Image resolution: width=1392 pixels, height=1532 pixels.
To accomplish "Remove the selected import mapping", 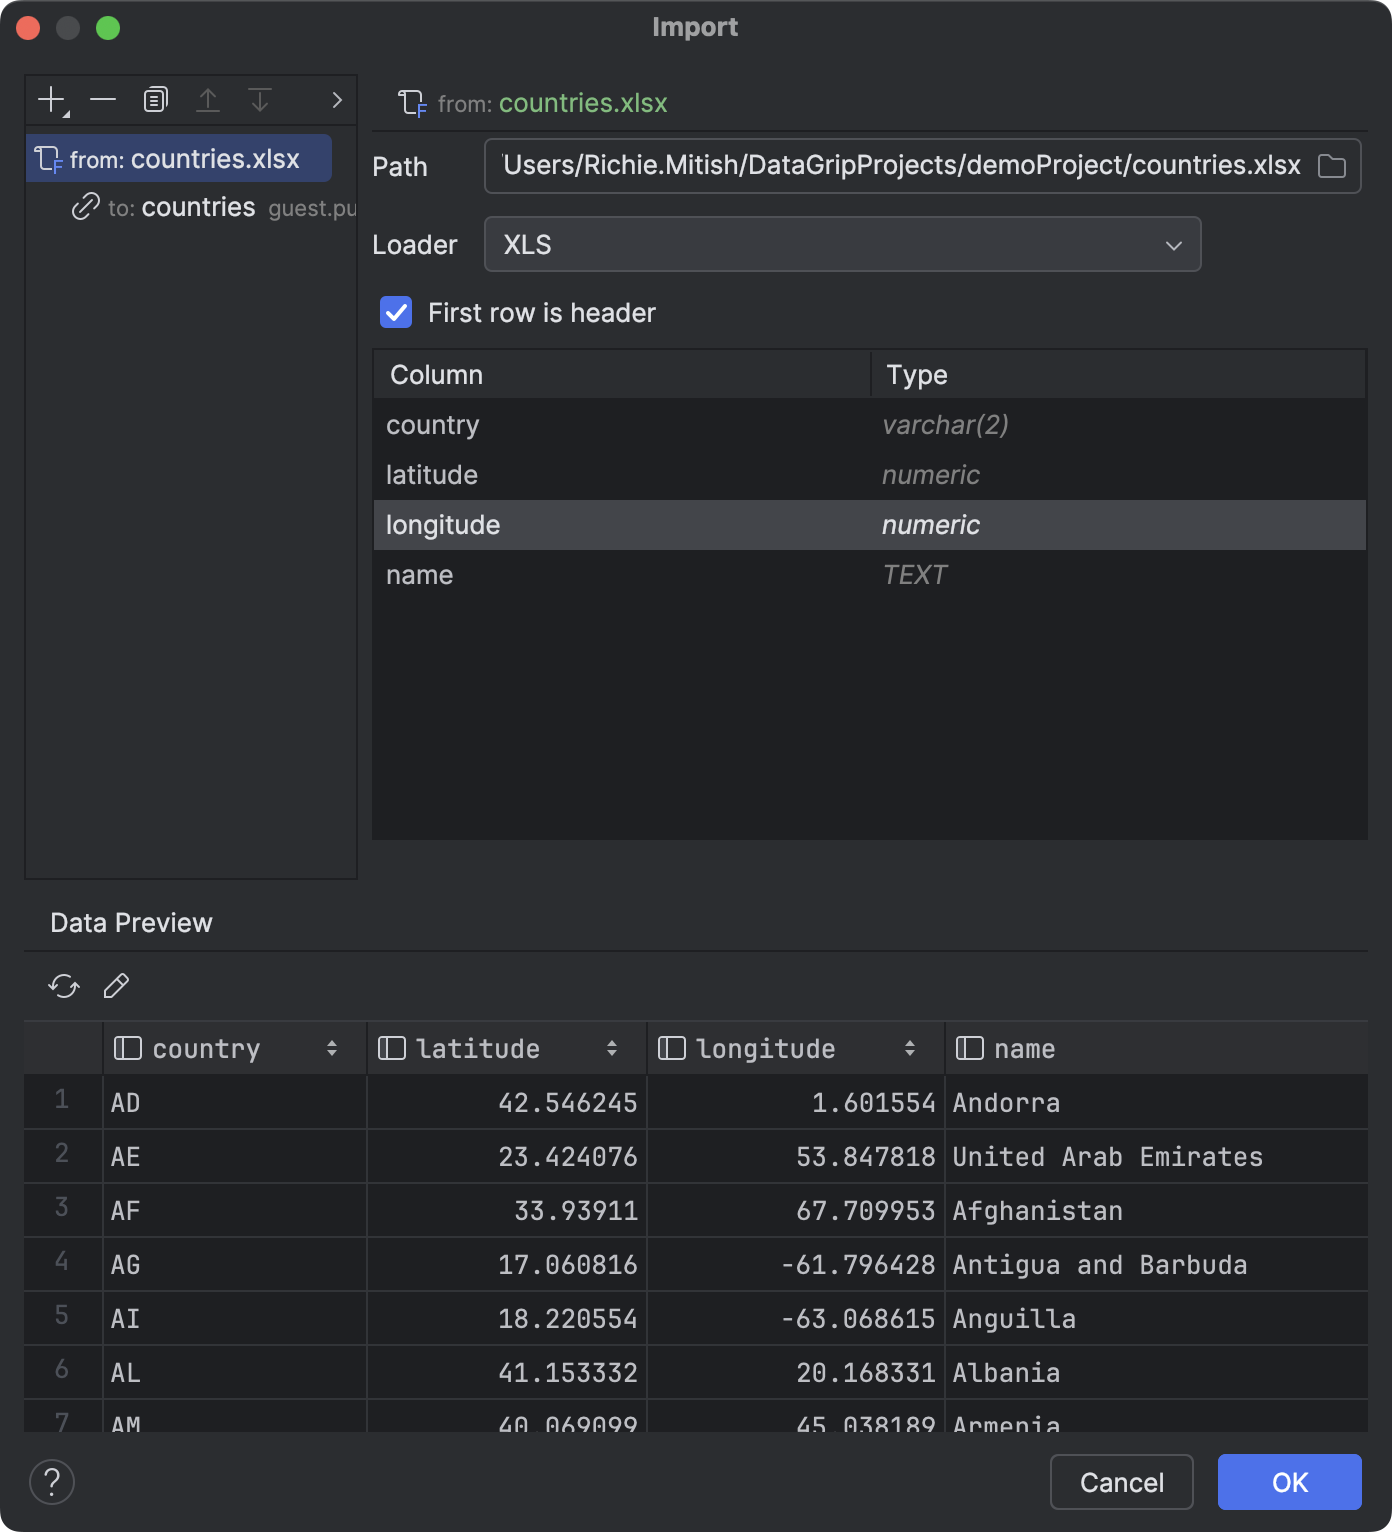I will pyautogui.click(x=102, y=99).
